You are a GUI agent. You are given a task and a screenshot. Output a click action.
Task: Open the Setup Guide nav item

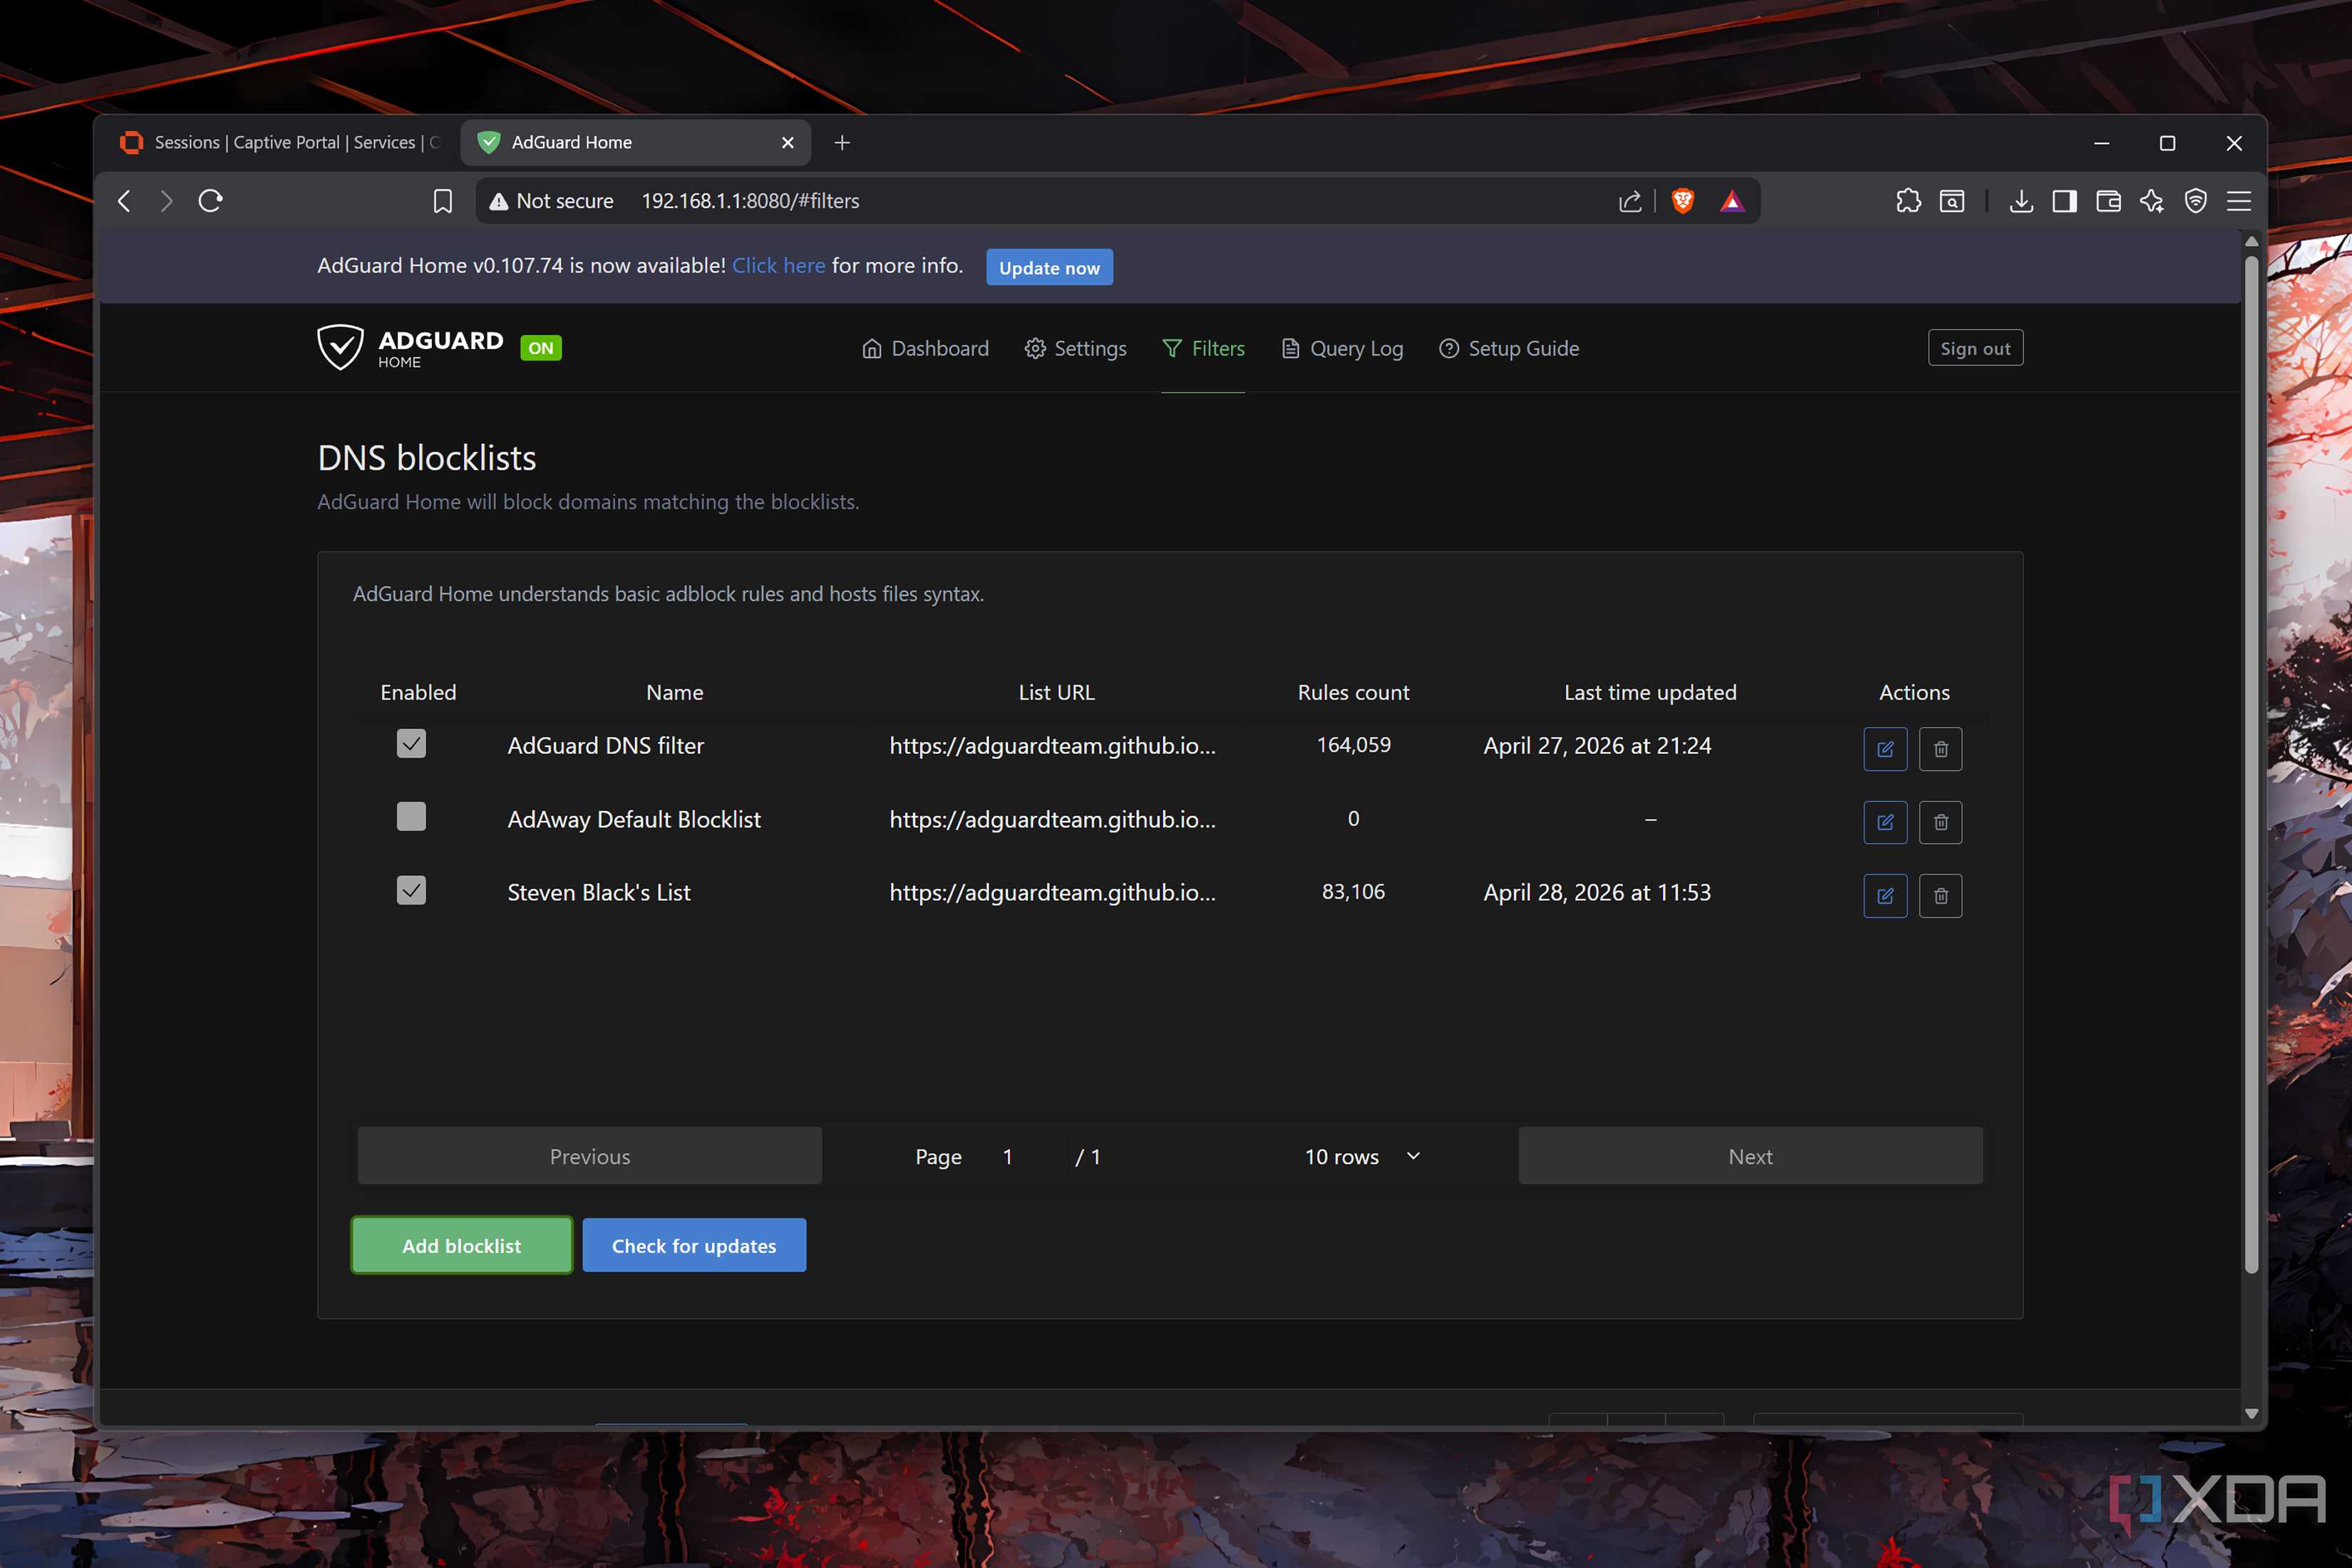(x=1509, y=348)
